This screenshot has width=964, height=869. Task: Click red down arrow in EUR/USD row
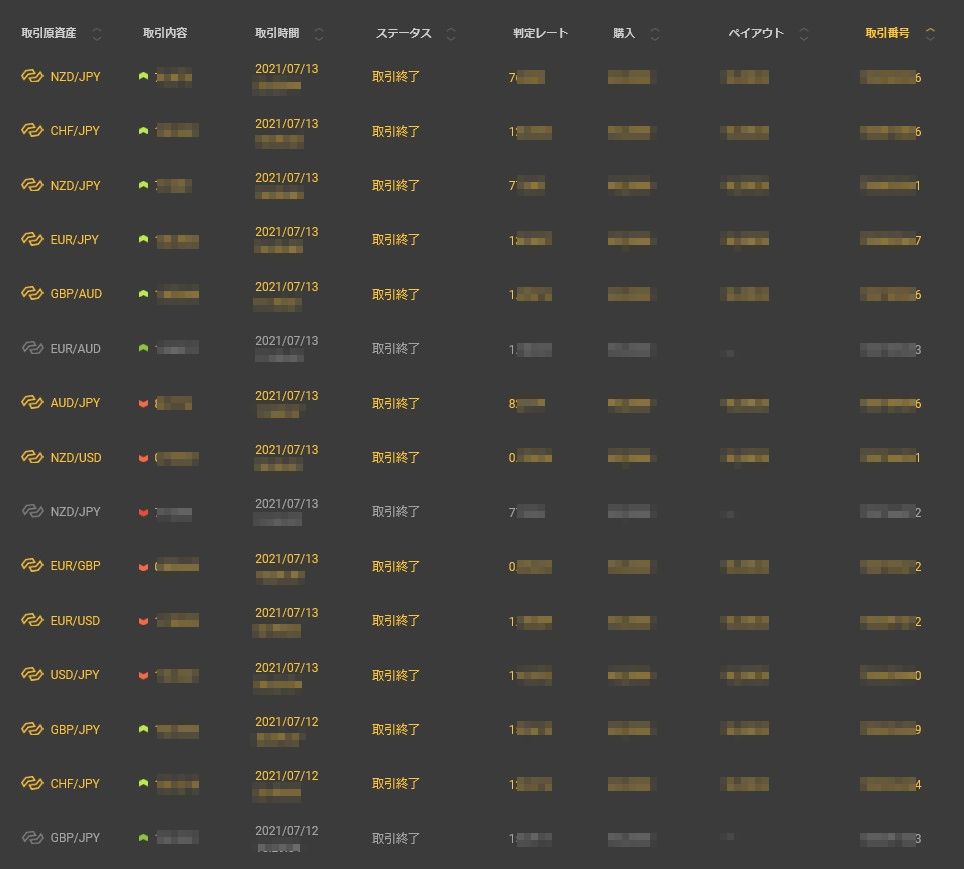point(144,622)
